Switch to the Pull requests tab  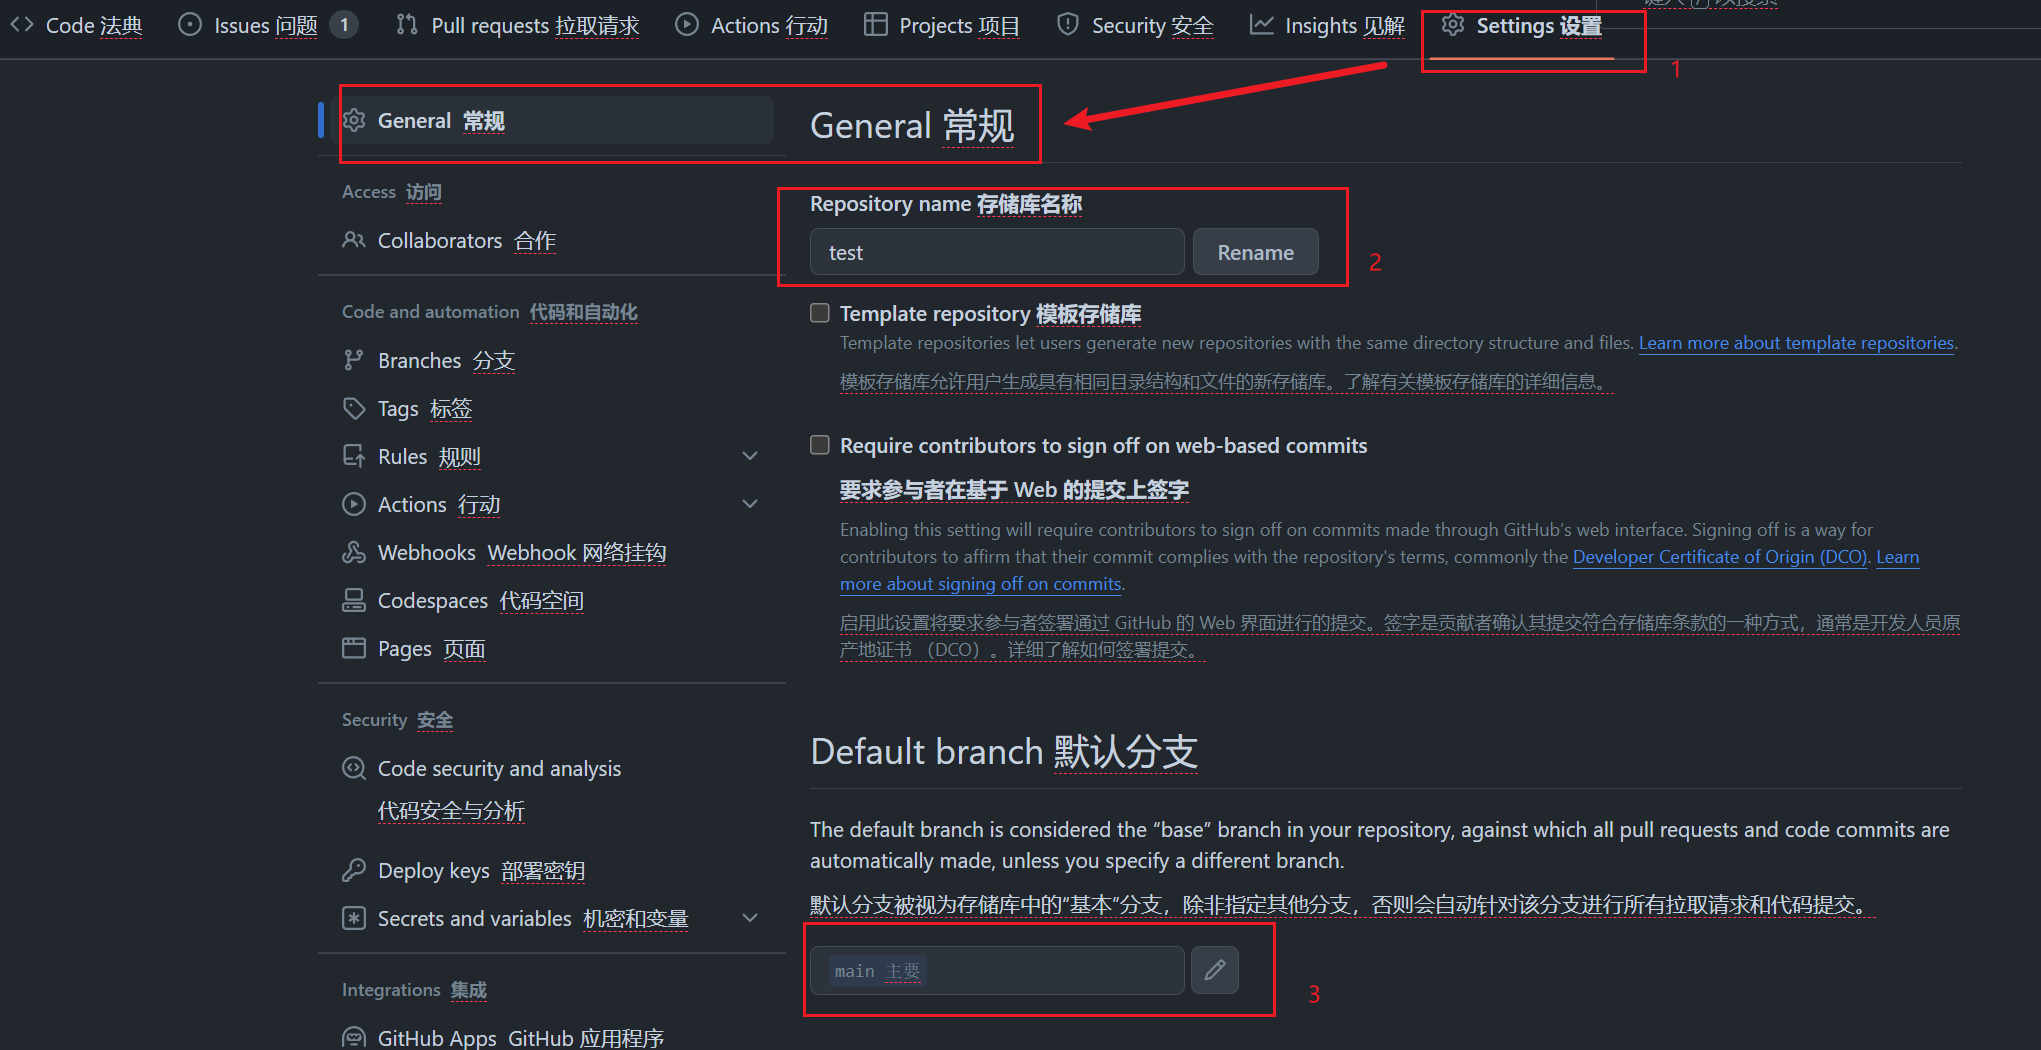[x=517, y=25]
